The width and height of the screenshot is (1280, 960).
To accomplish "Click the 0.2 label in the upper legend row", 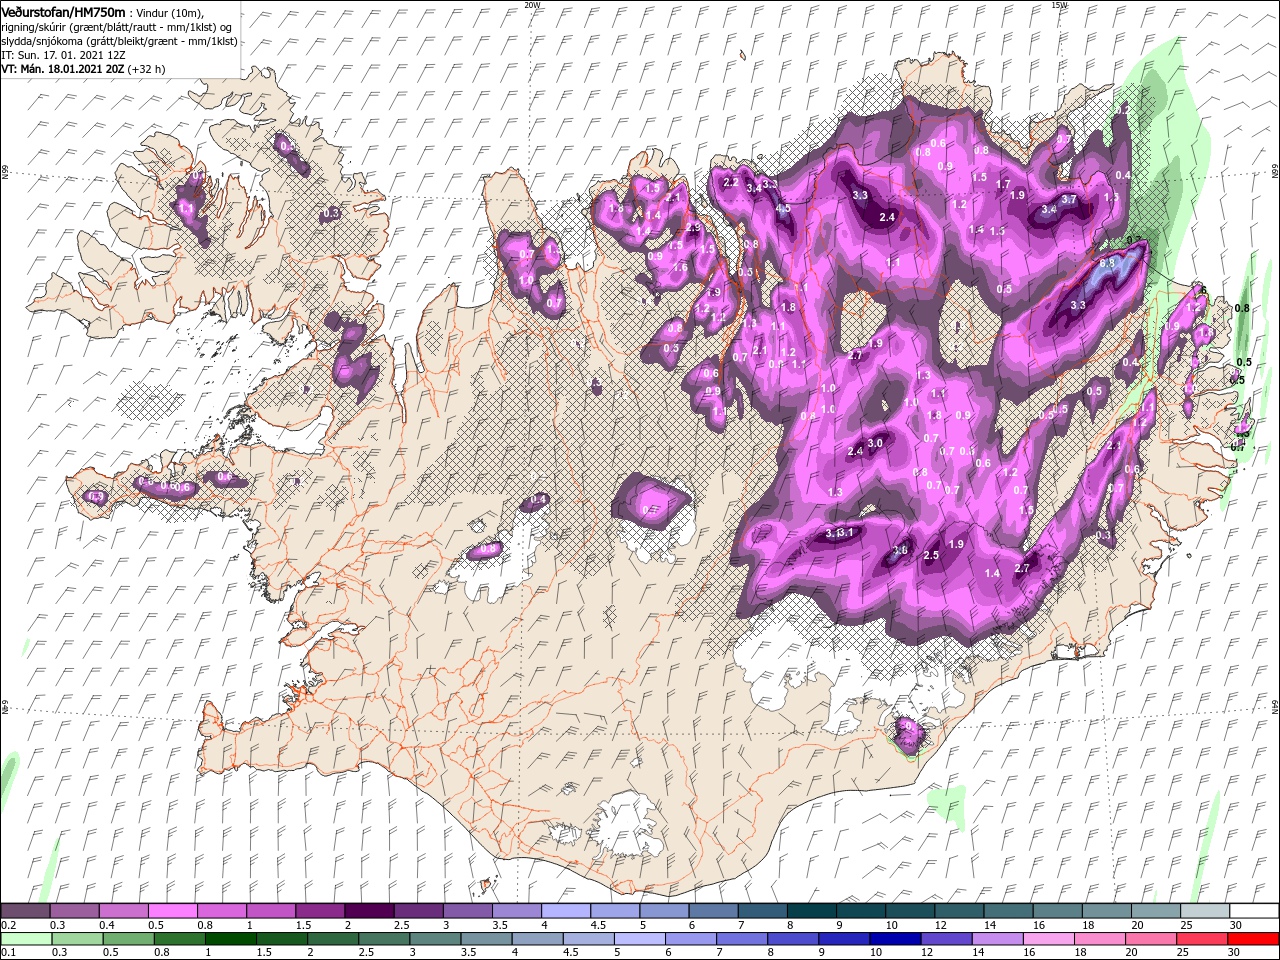I will pyautogui.click(x=8, y=925).
